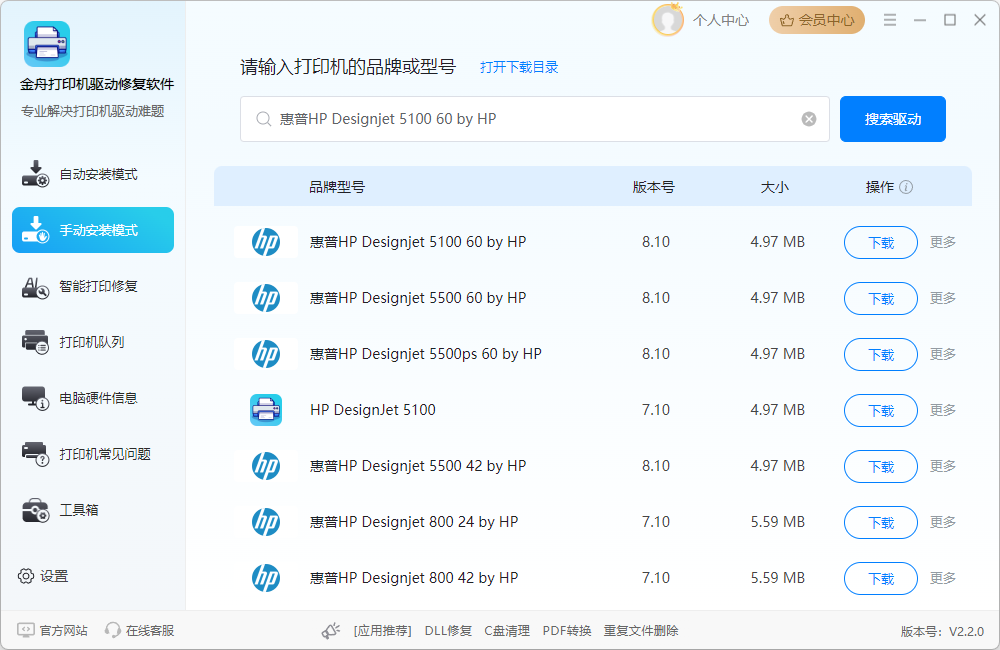Expand 更多 for Designjet 800 24 row
Viewport: 1000px width, 650px height.
tap(943, 522)
